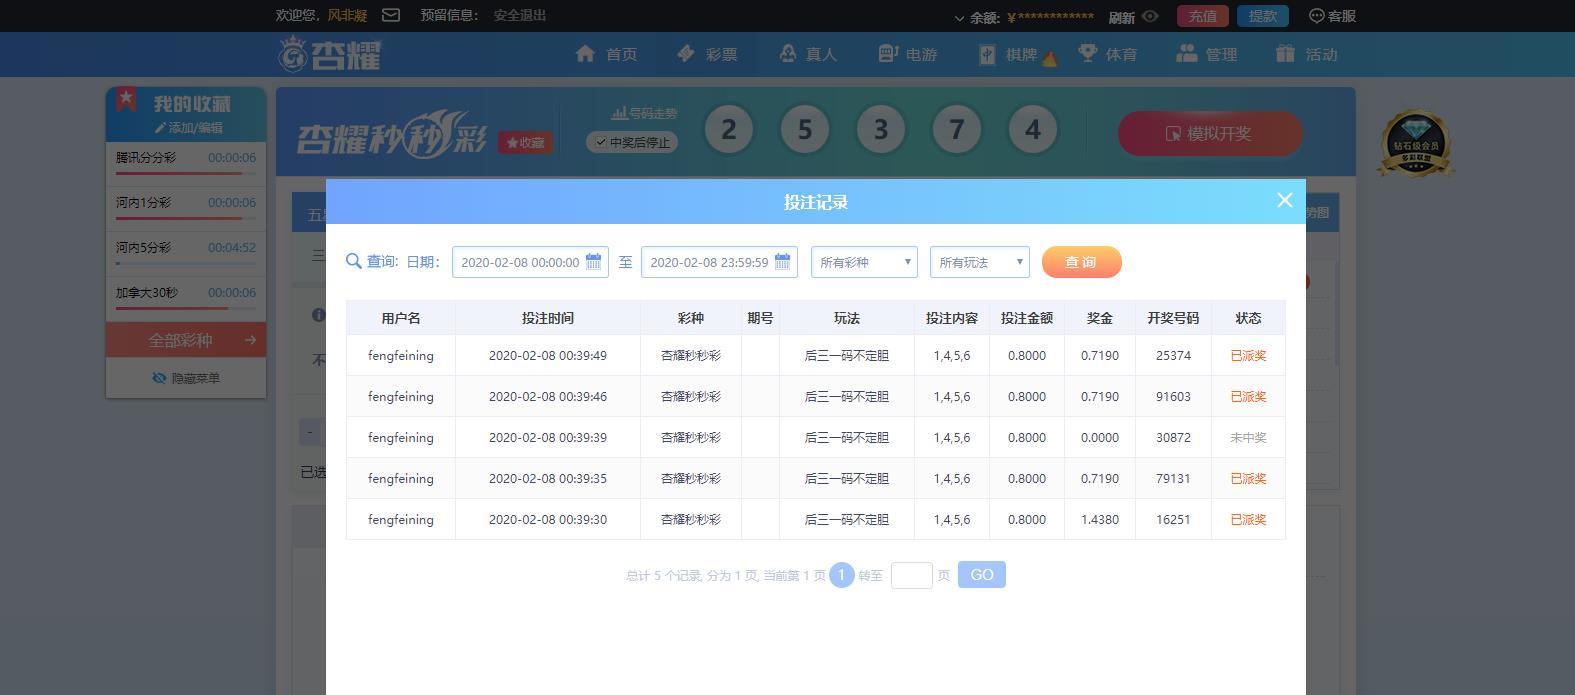Click page number 1 button
1575x695 pixels.
click(x=842, y=575)
